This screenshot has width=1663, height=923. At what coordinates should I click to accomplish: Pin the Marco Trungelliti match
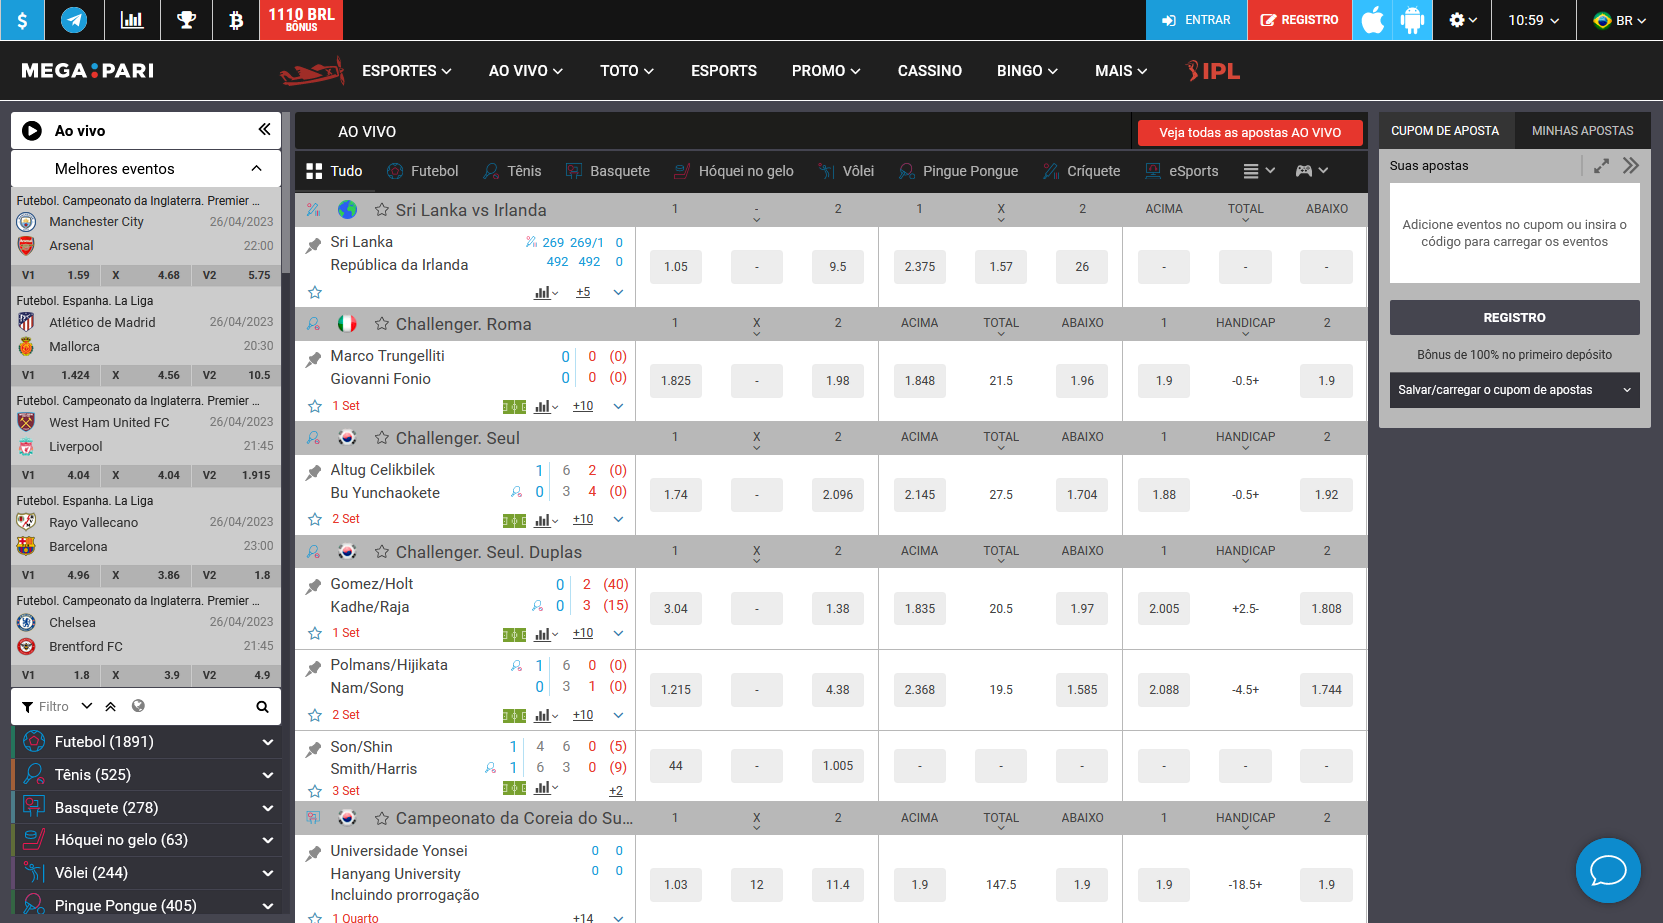click(x=313, y=358)
